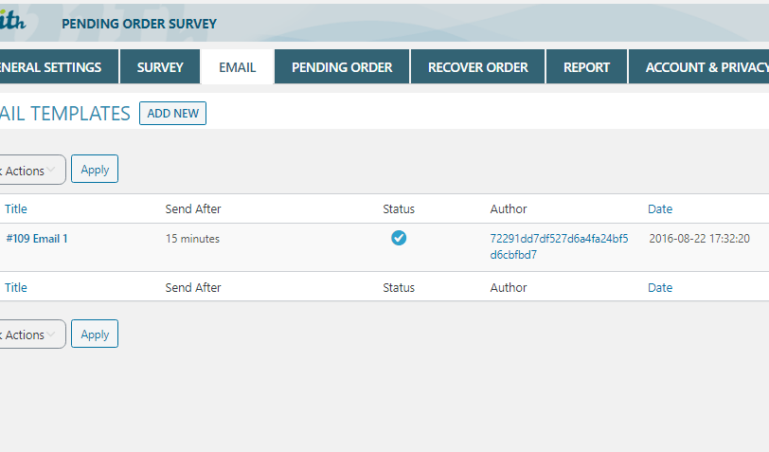Sort by the Date column header at the top
This screenshot has height=452, width=769.
tap(660, 209)
